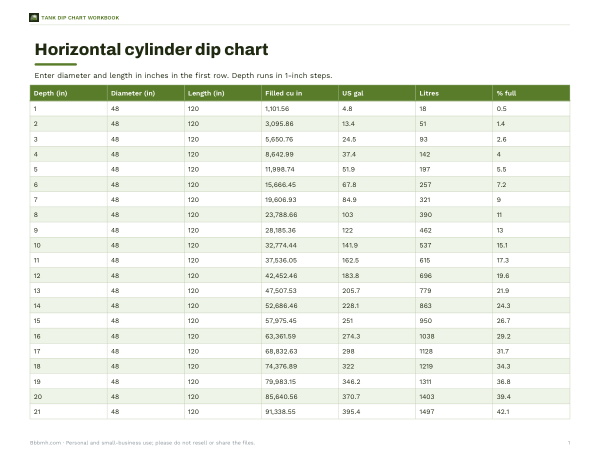Click the '52,686.46' filled cu in cell

[x=300, y=306]
